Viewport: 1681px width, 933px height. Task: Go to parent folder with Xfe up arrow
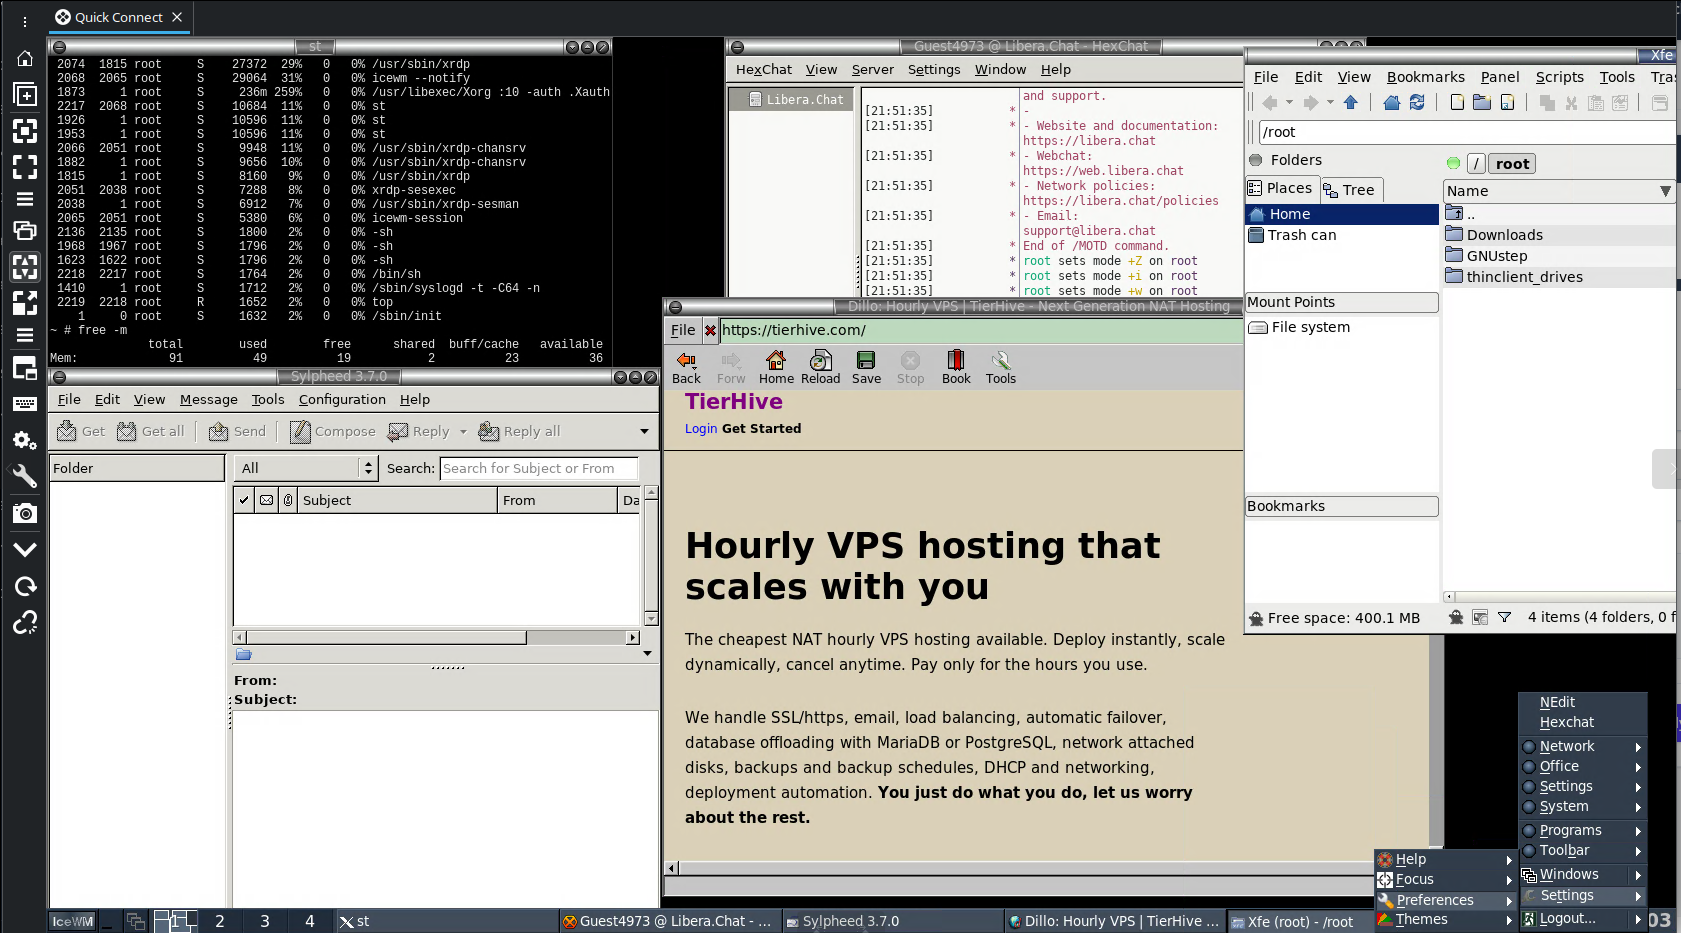1351,103
